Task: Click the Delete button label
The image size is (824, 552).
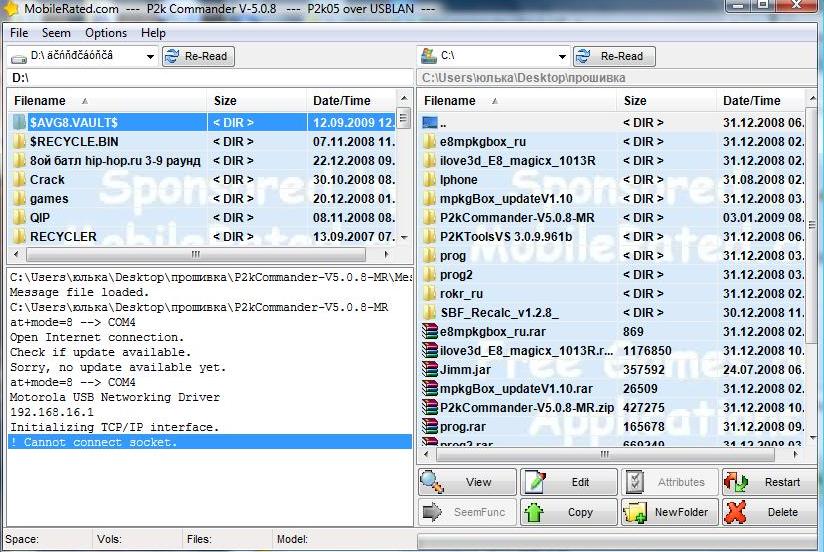Action: (782, 512)
